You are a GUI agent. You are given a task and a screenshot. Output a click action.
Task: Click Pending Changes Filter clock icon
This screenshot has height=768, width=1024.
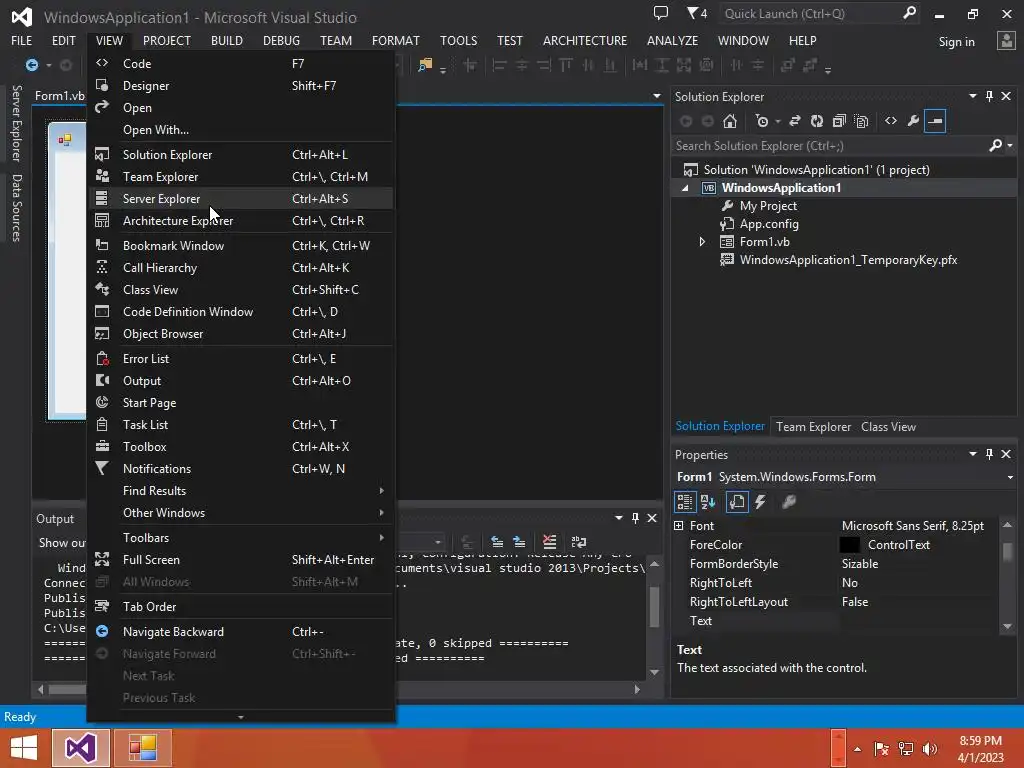point(761,121)
